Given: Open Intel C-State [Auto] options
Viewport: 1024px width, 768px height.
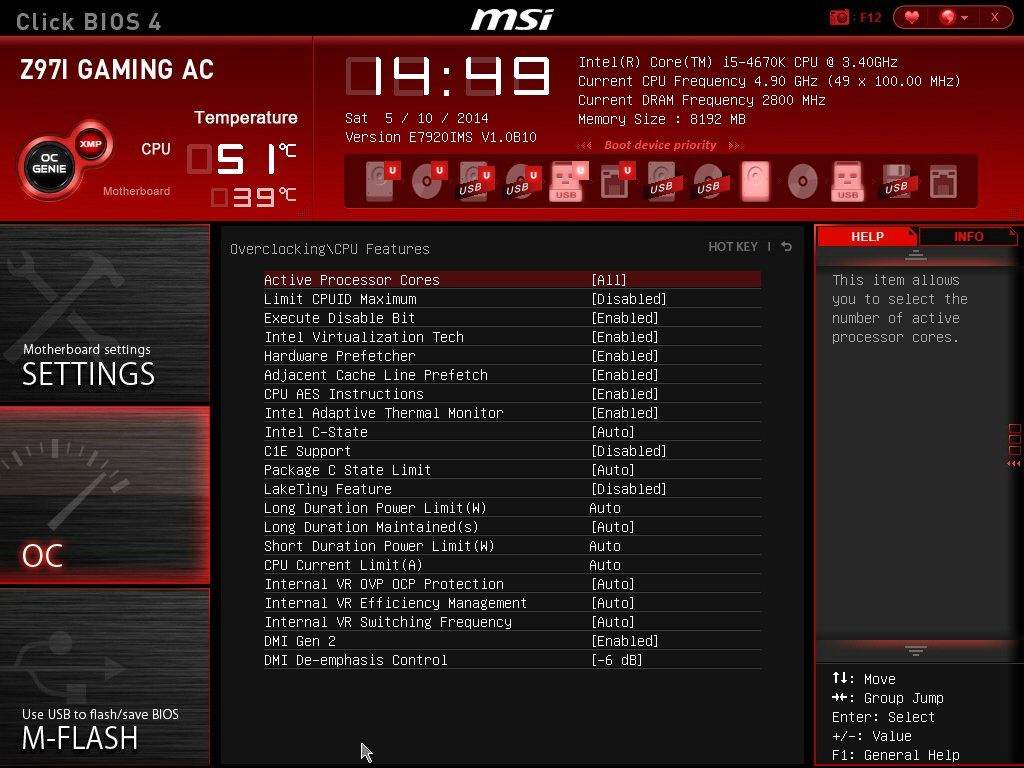Looking at the screenshot, I should pyautogui.click(x=512, y=431).
